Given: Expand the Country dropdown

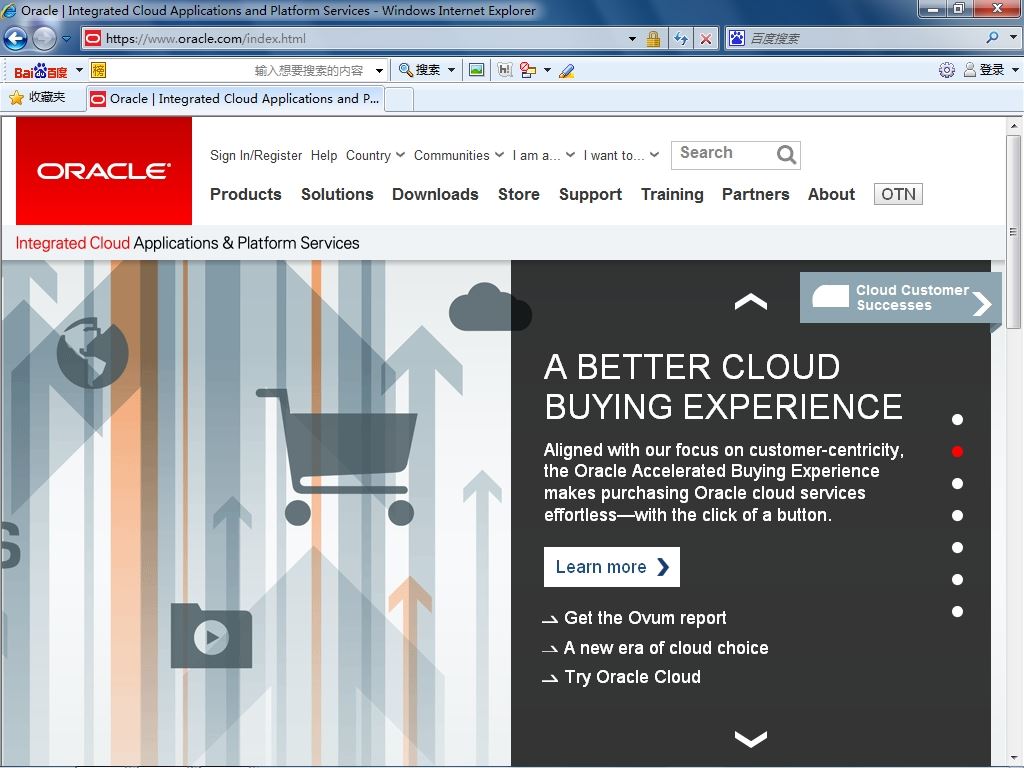Looking at the screenshot, I should [x=376, y=155].
